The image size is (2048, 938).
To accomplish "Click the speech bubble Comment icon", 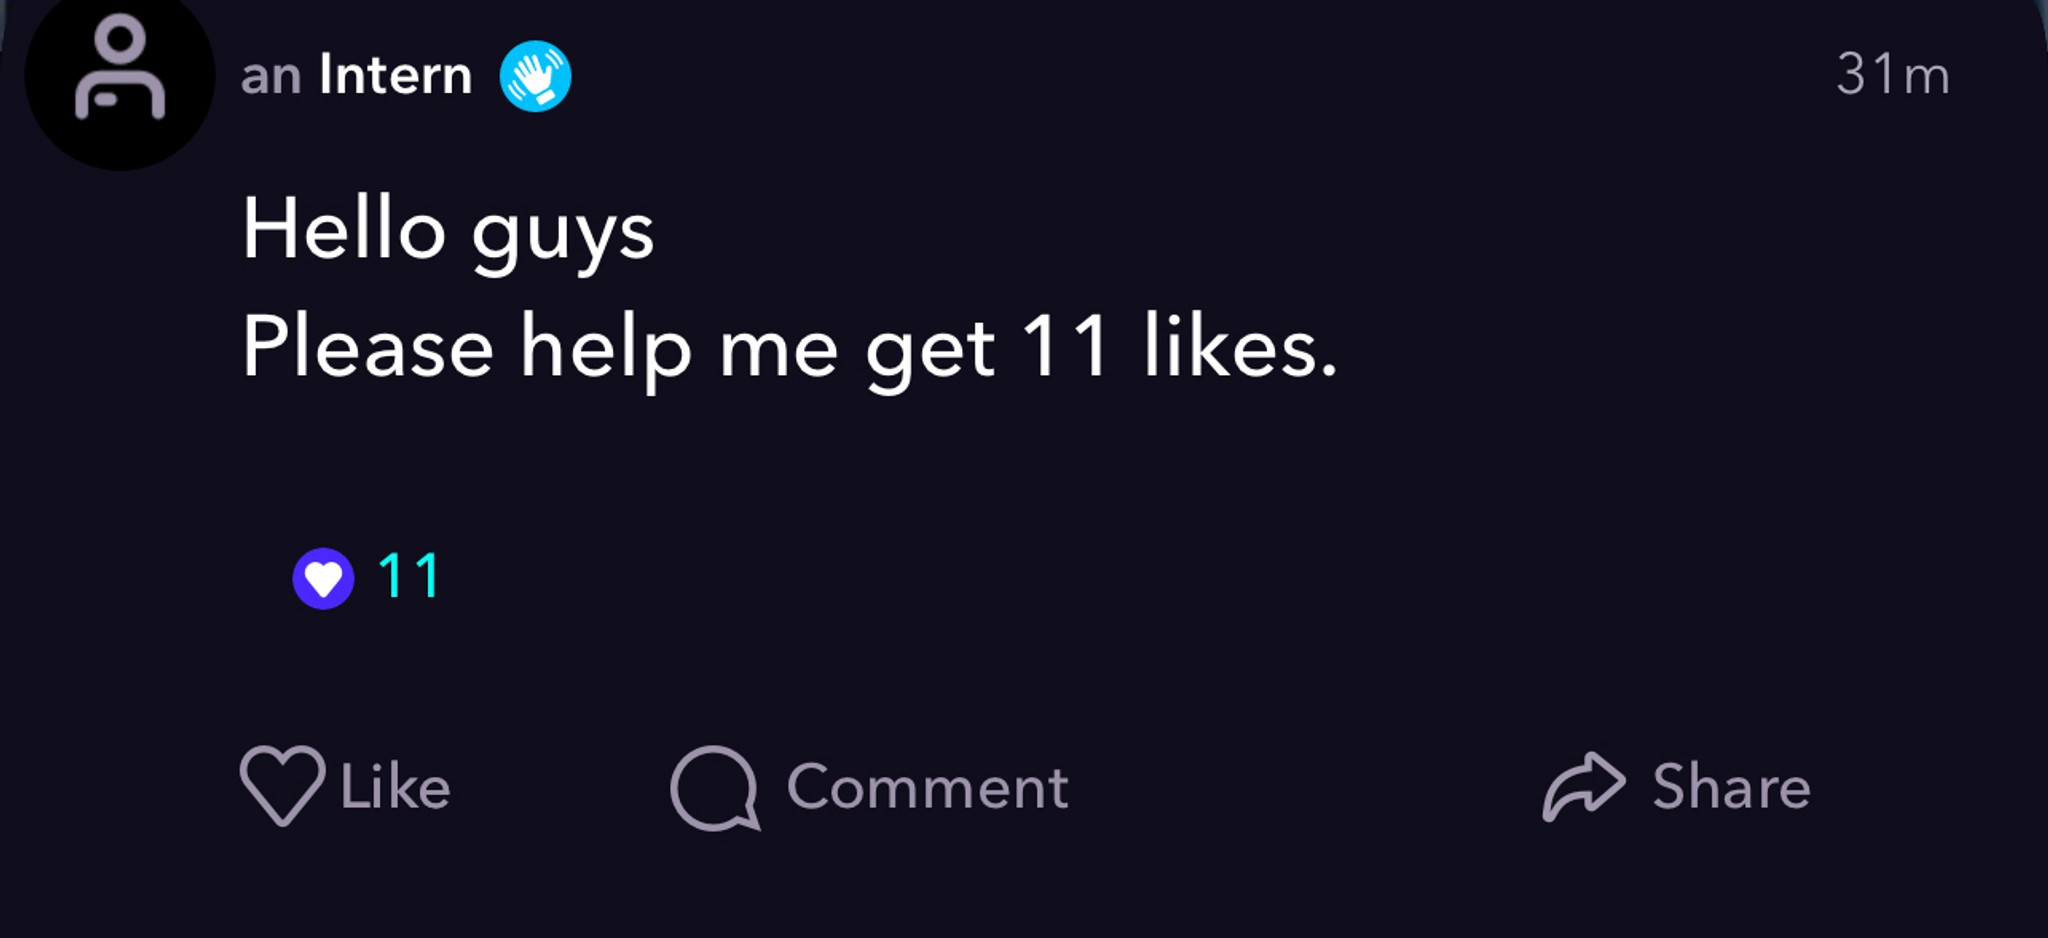I will 715,788.
